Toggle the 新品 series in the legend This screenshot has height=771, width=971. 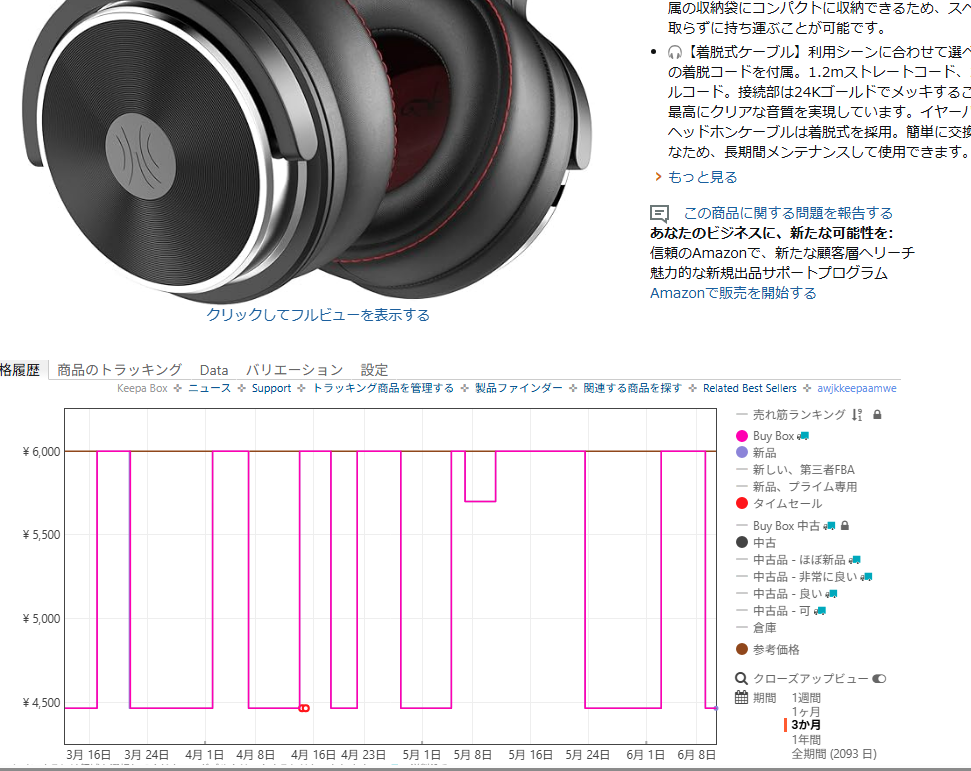(x=756, y=453)
